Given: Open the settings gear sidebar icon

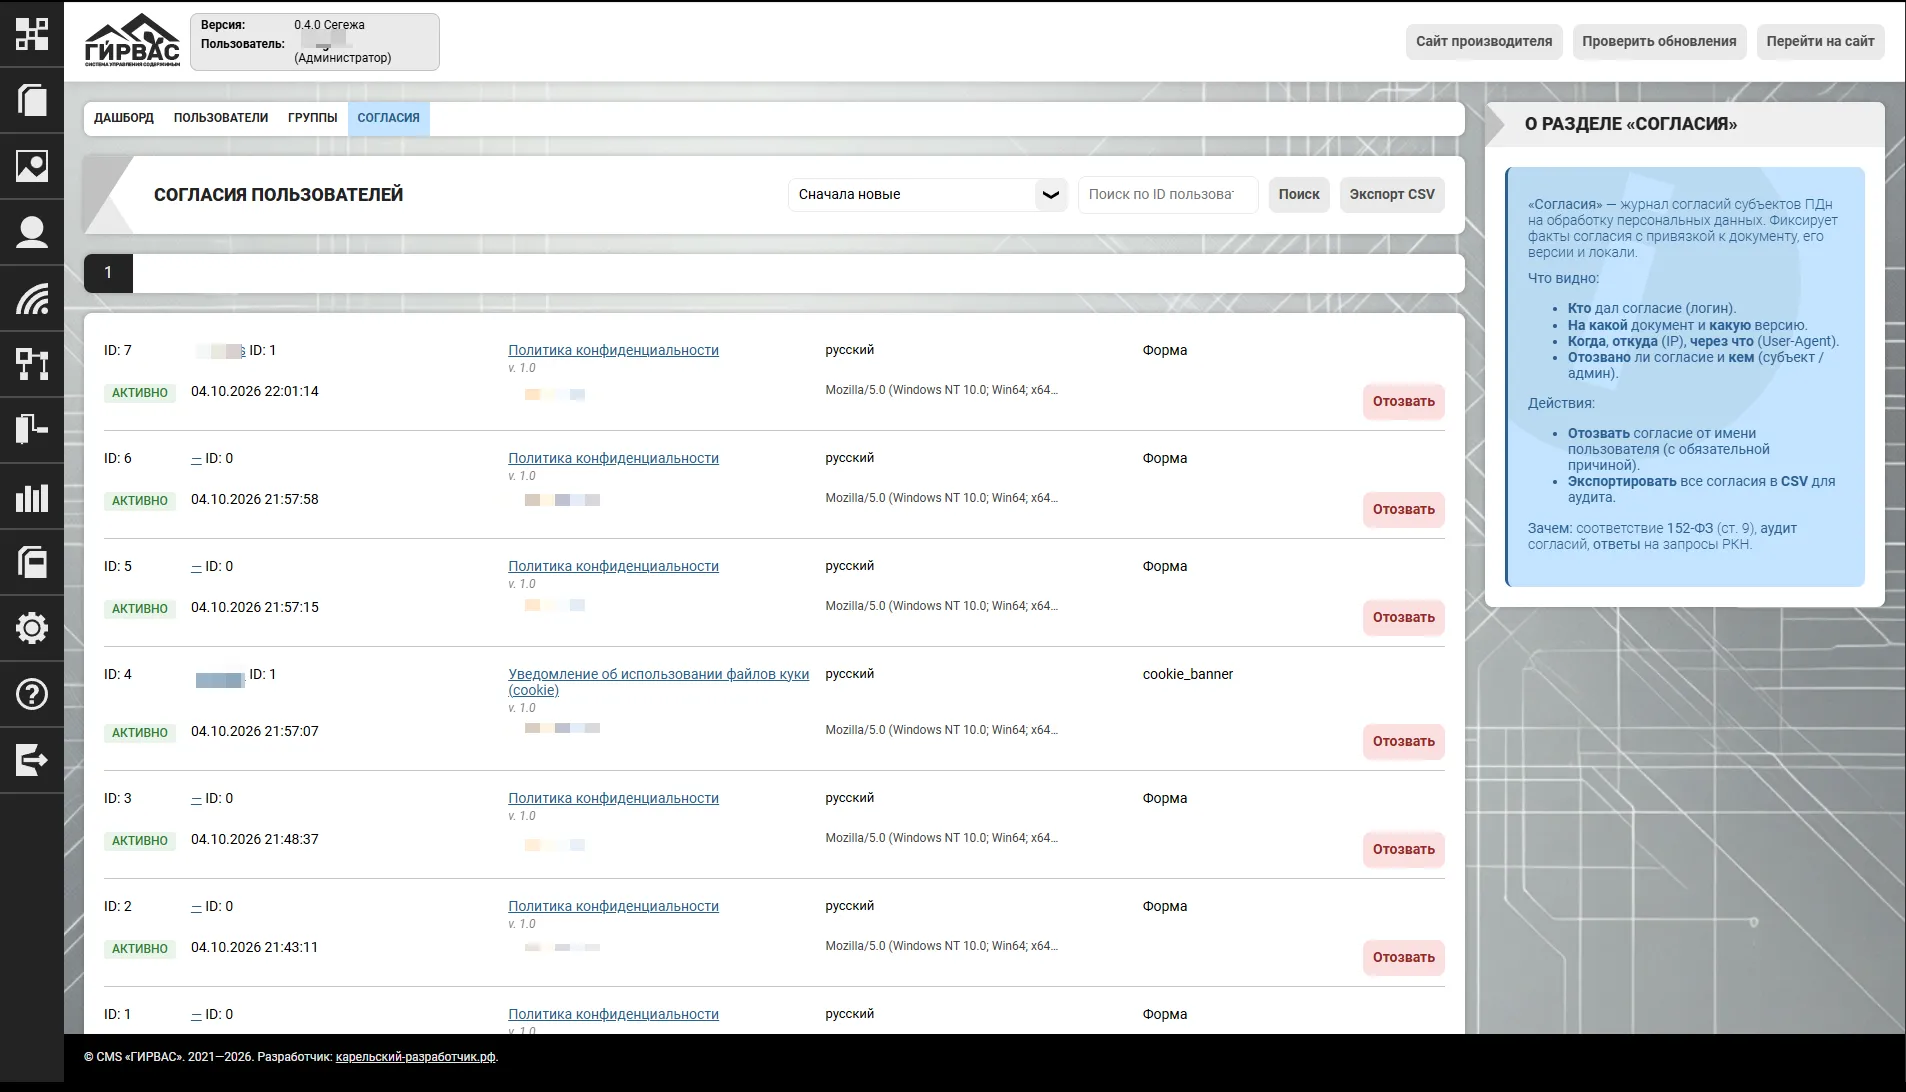Looking at the screenshot, I should (x=32, y=628).
